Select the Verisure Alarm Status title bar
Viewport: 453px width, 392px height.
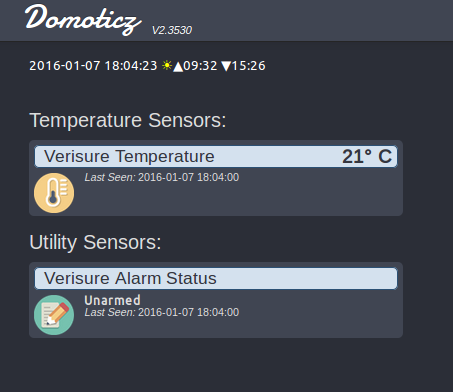(216, 278)
